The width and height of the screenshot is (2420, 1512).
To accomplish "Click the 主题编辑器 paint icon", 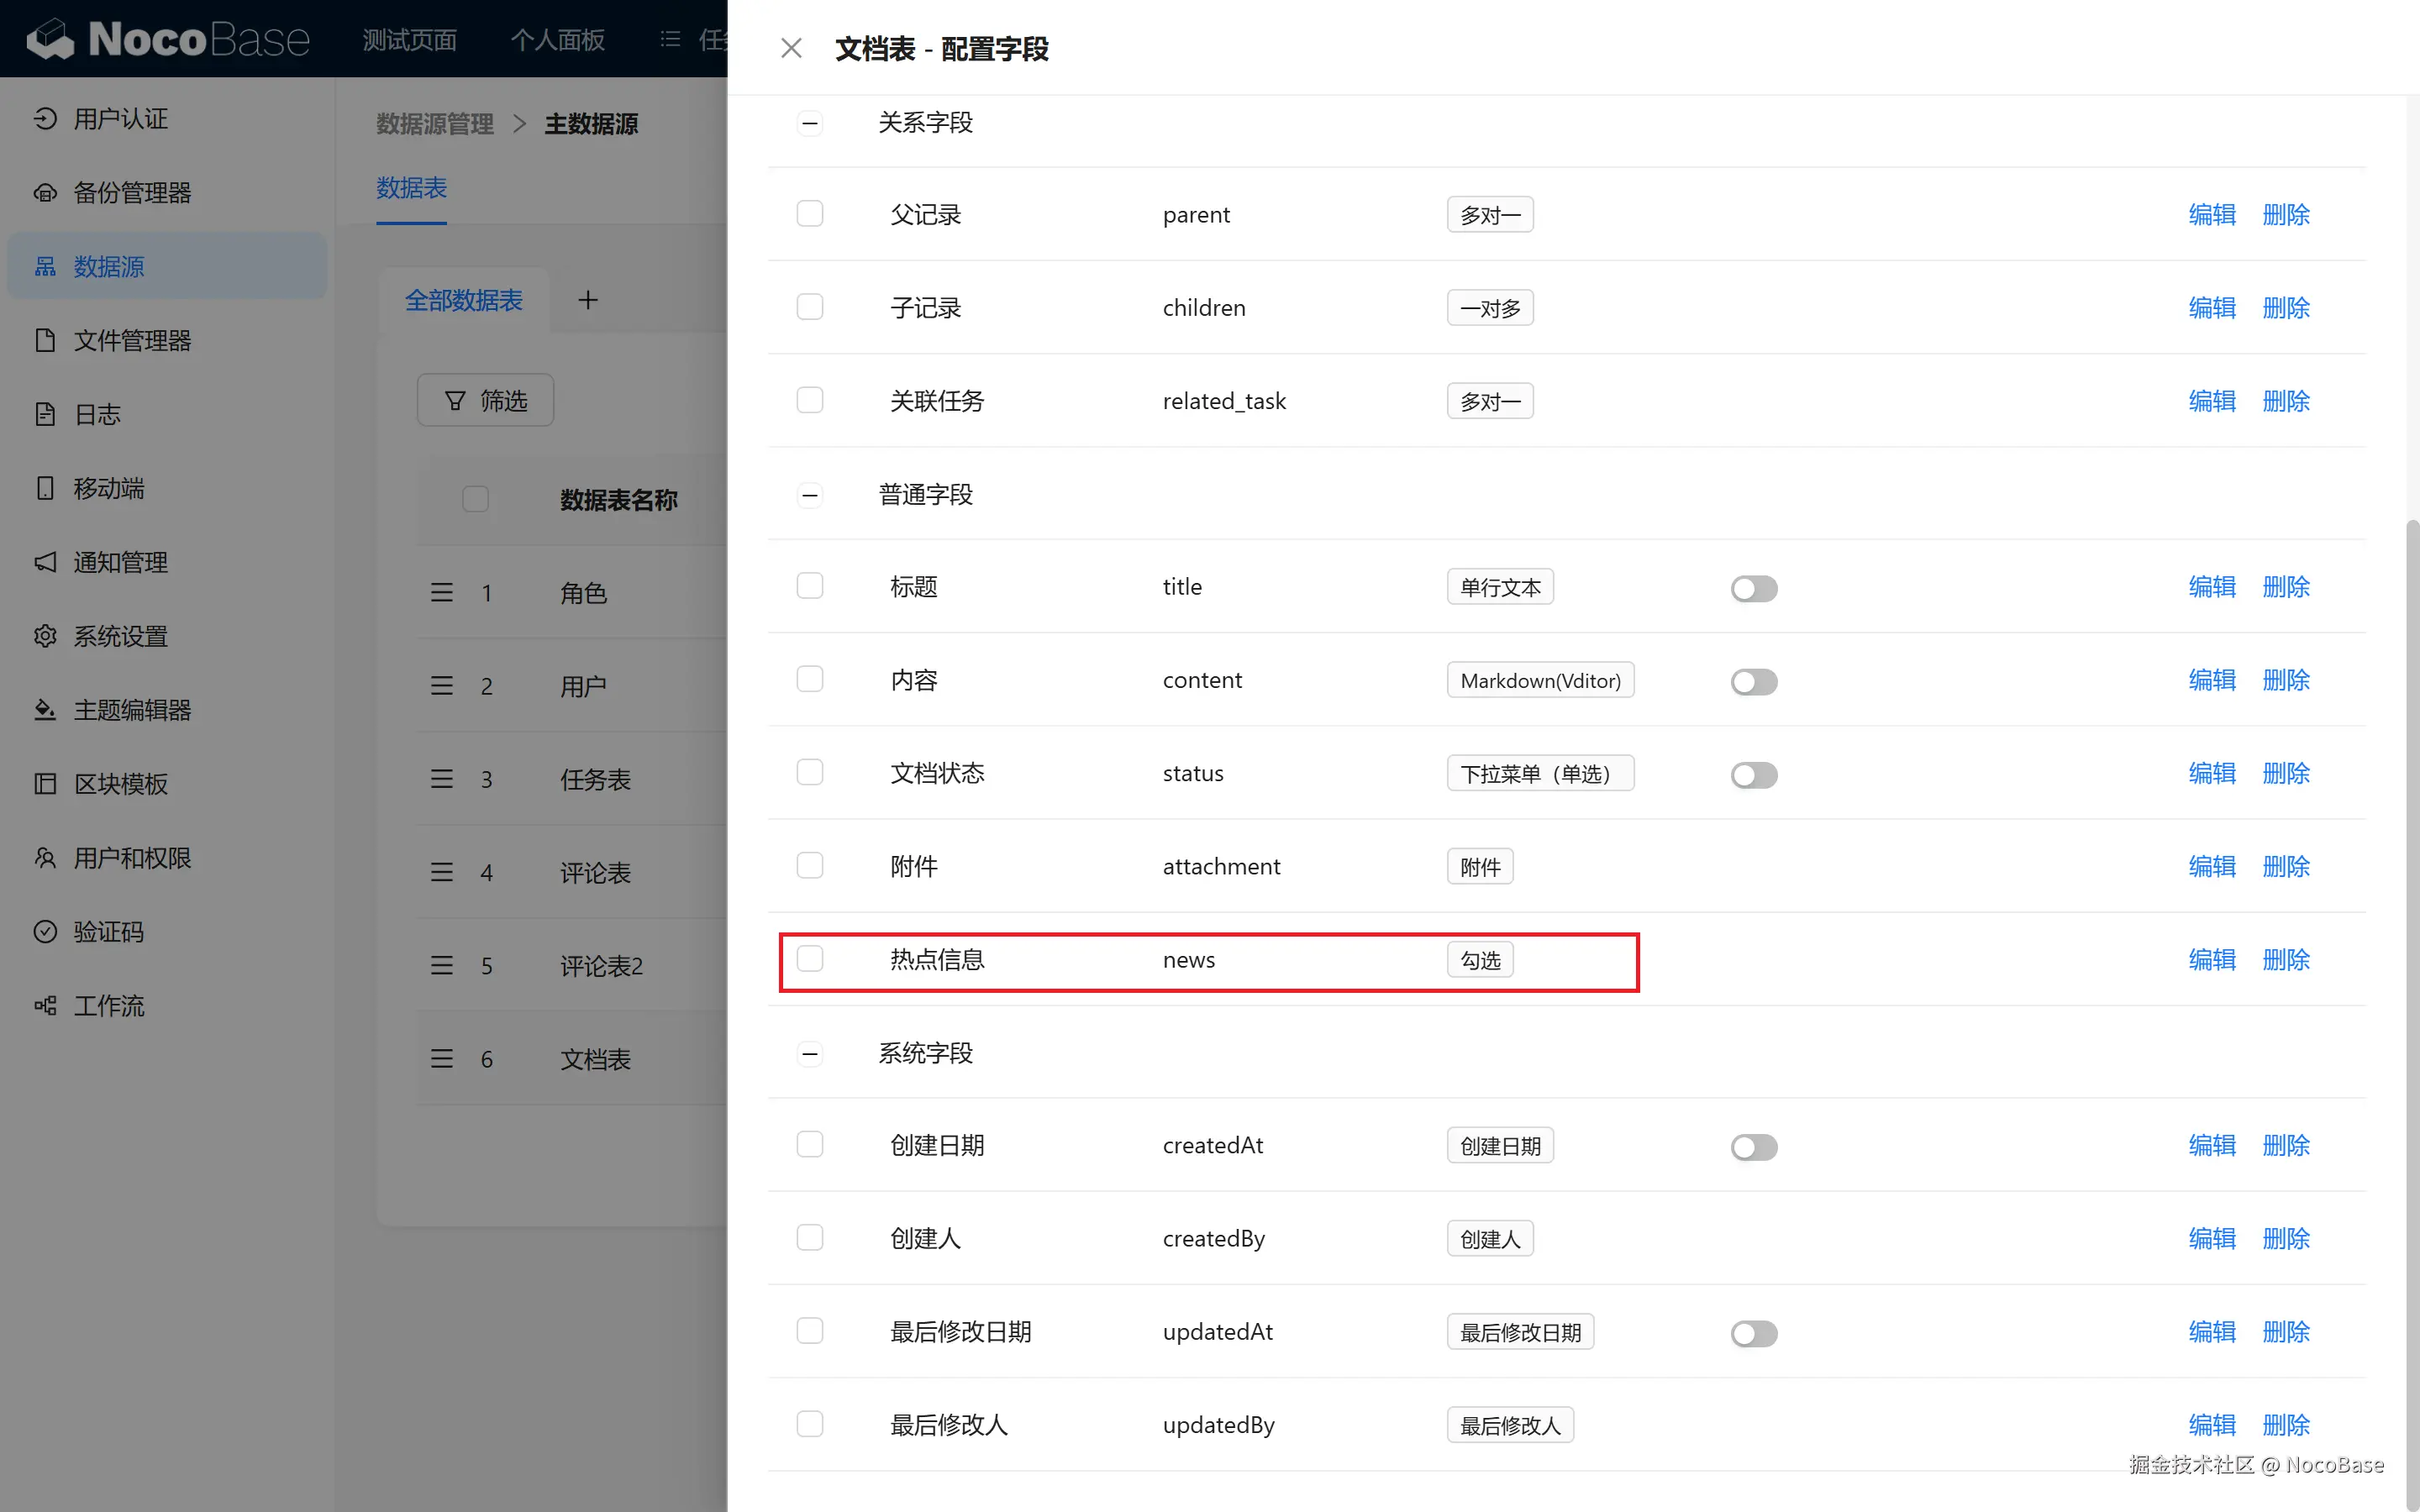I will click(45, 710).
